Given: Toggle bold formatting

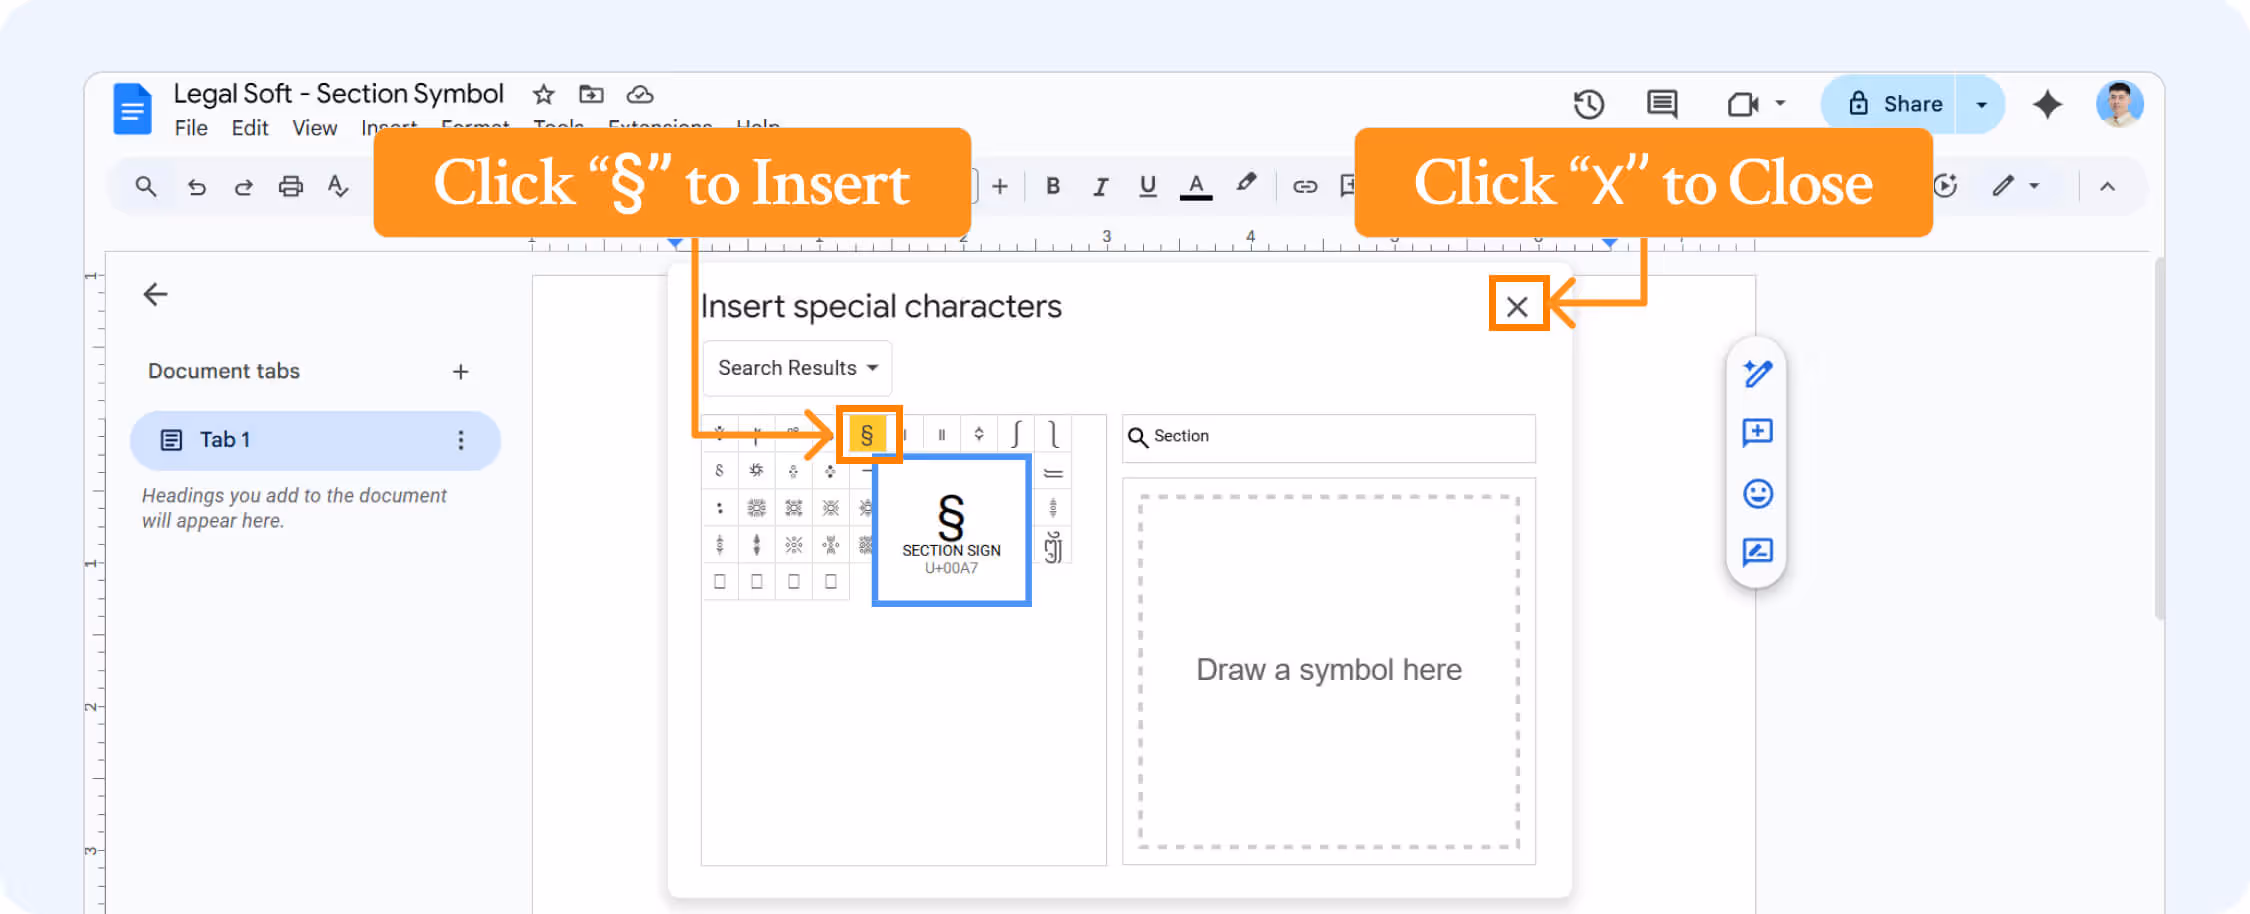Looking at the screenshot, I should (1052, 186).
